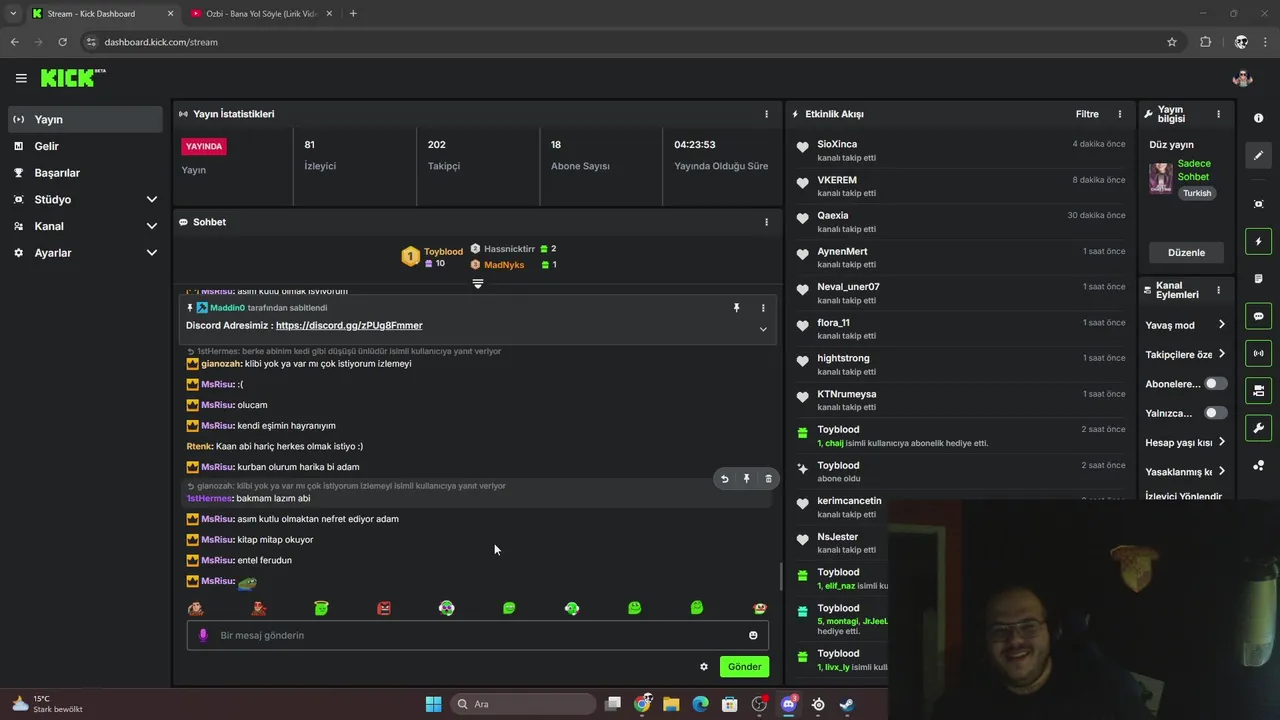1280x720 pixels.
Task: Open the emoji picker in message box
Action: pyautogui.click(x=753, y=635)
